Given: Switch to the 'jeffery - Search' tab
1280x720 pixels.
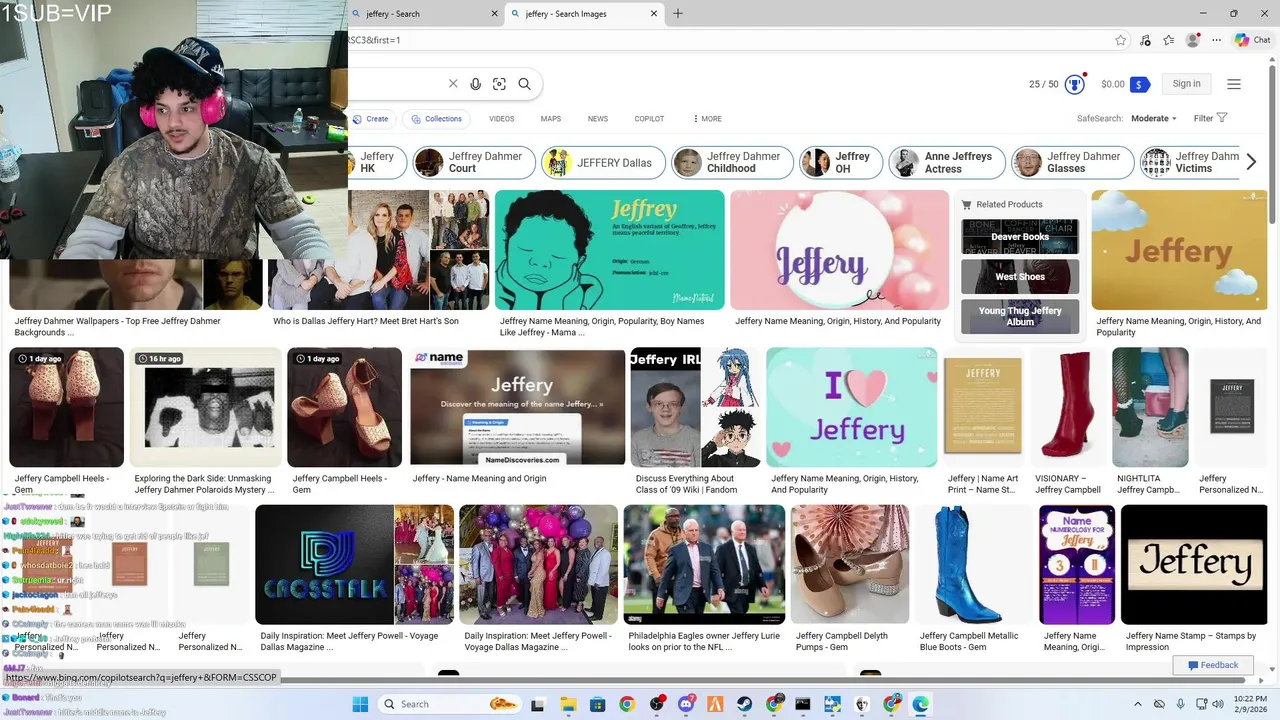Looking at the screenshot, I should (x=424, y=14).
